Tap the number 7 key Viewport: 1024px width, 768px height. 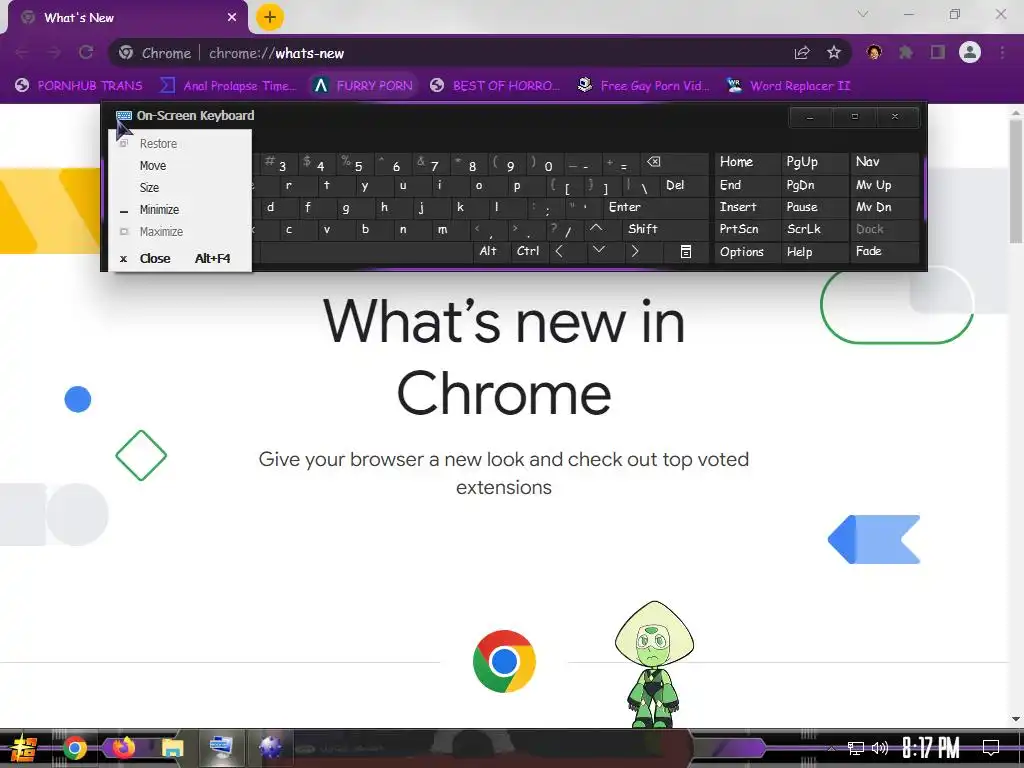pos(430,163)
